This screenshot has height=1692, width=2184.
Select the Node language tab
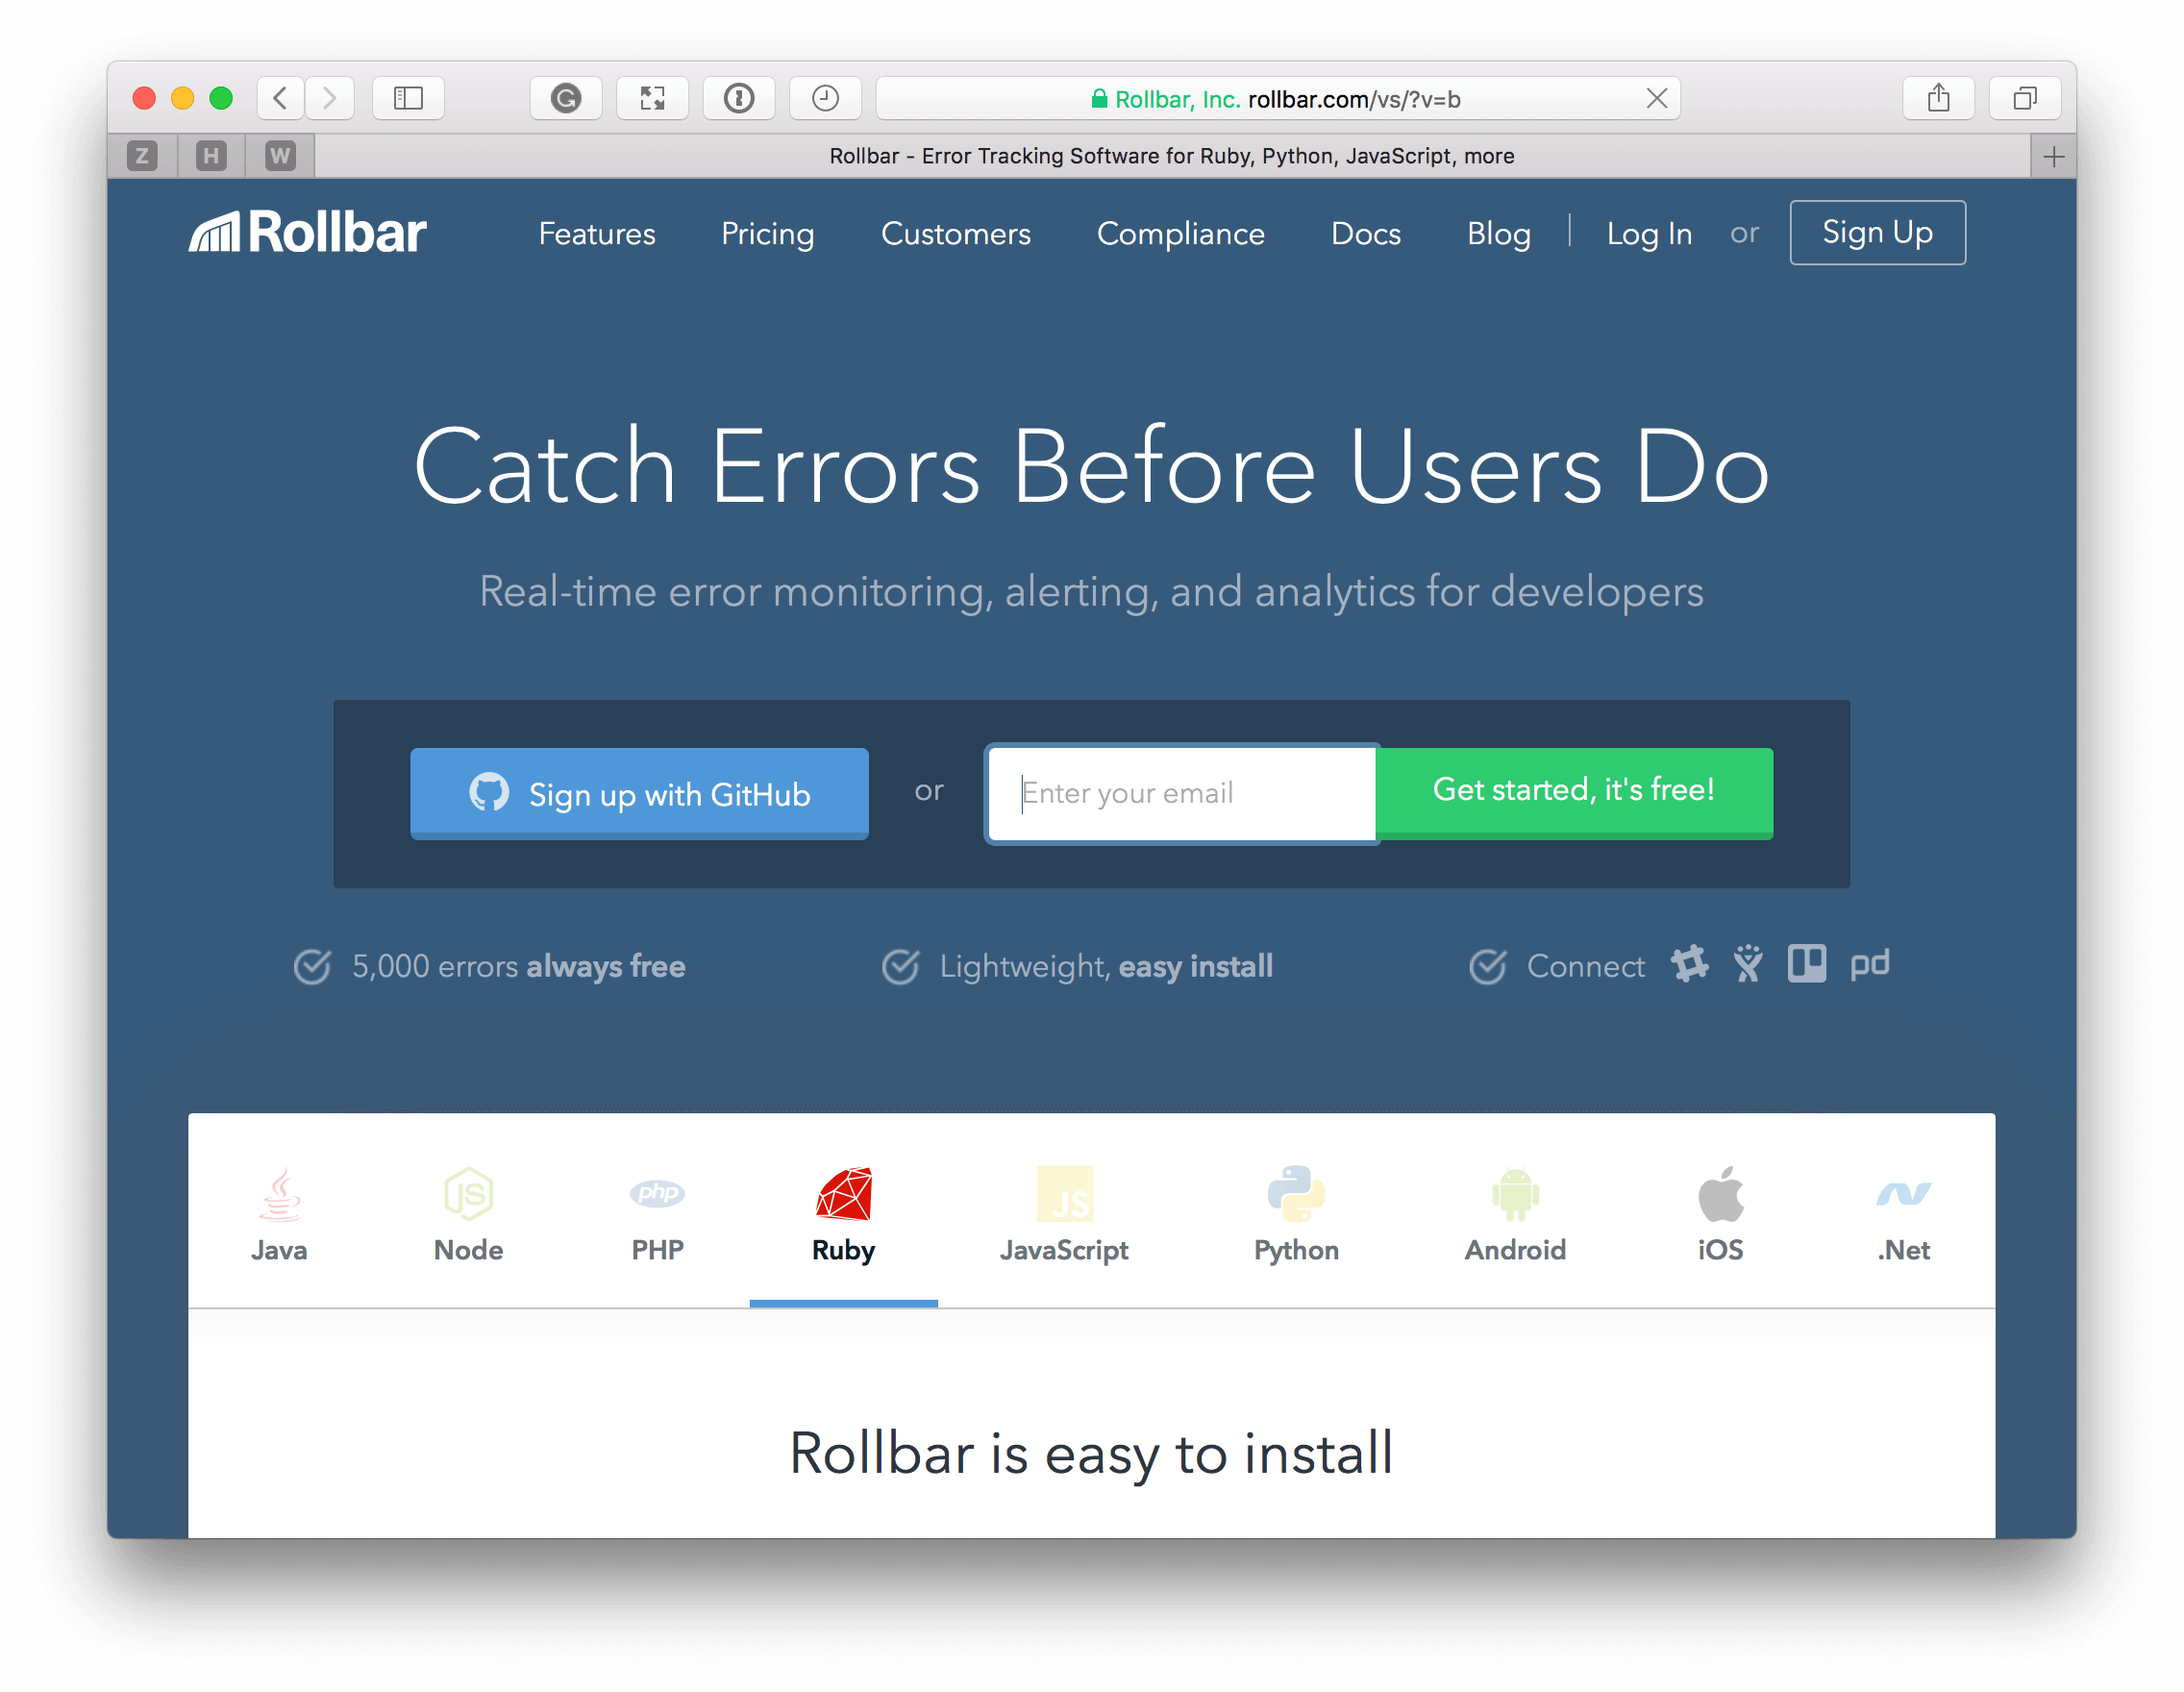tap(468, 1214)
